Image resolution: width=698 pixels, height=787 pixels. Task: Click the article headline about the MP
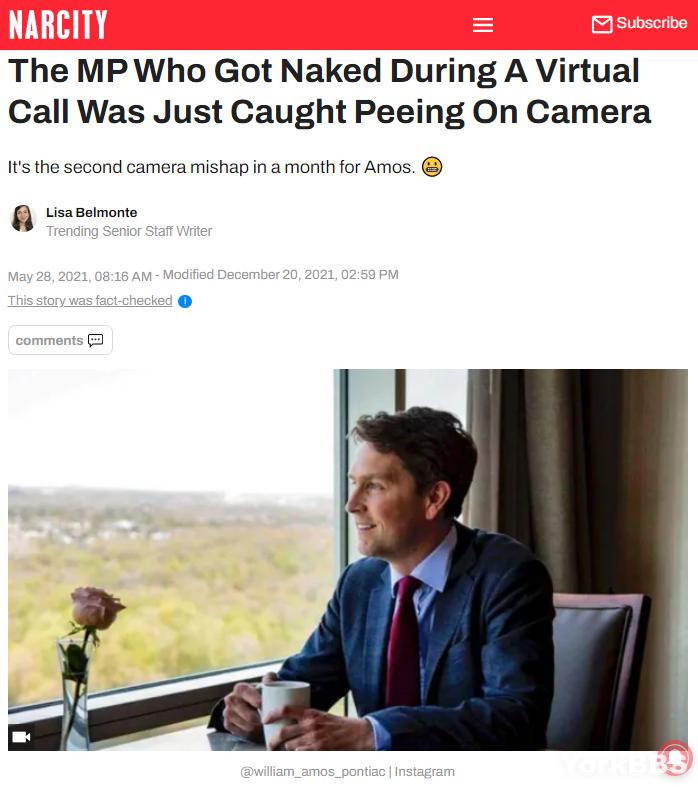(329, 91)
